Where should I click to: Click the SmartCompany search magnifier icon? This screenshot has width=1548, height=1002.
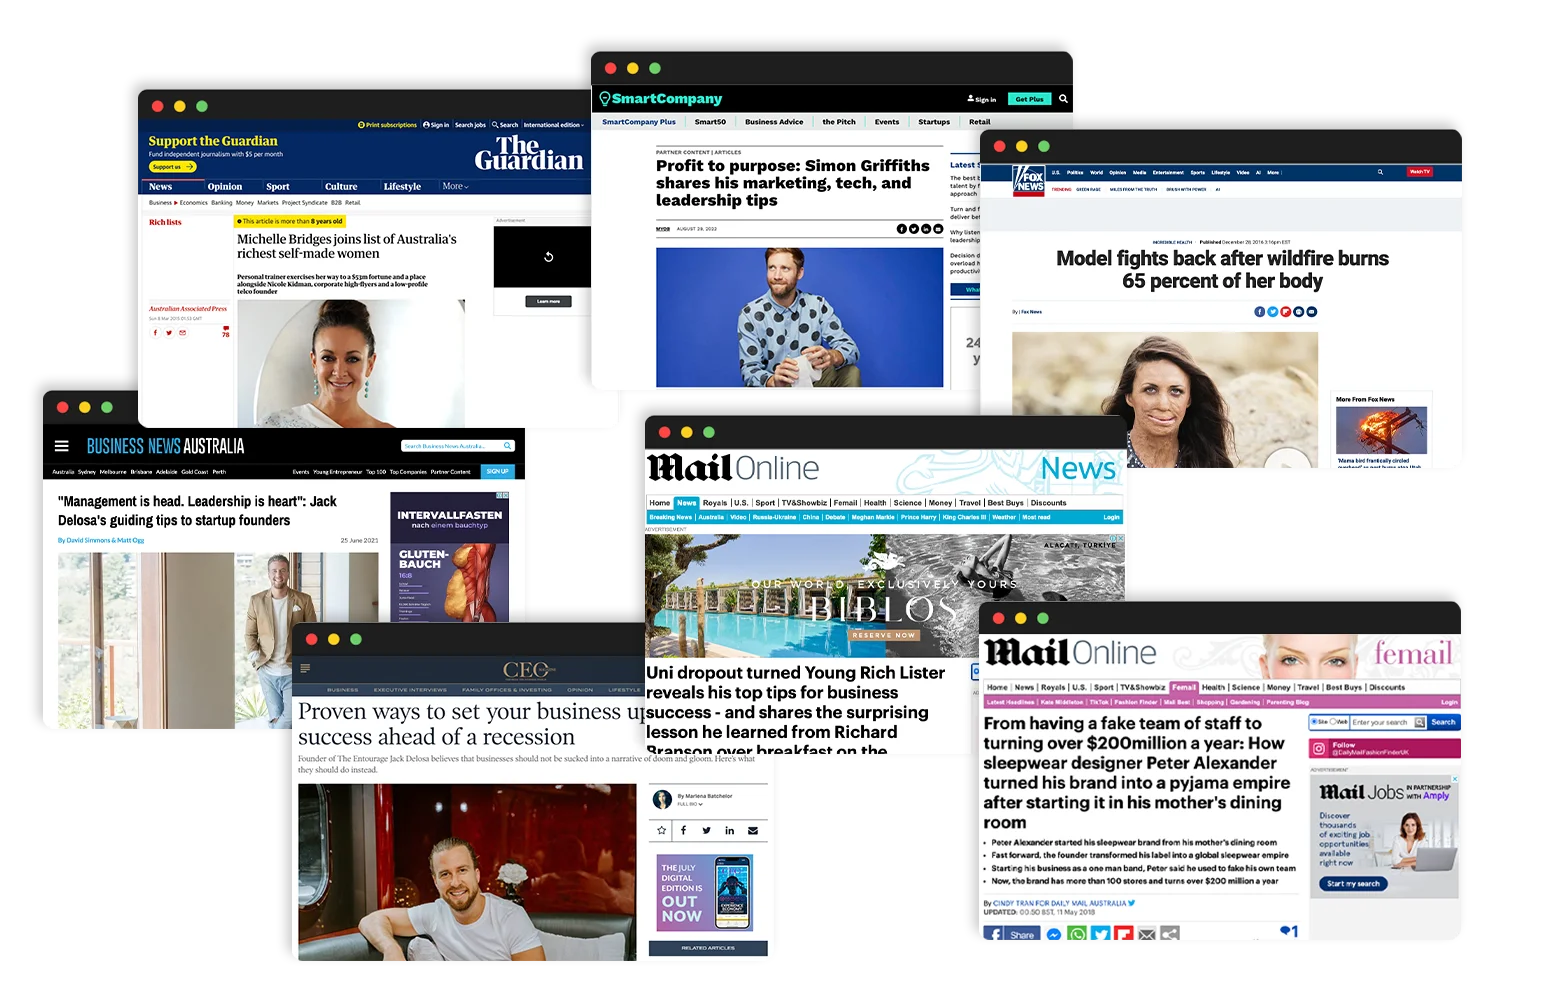pos(1063,99)
